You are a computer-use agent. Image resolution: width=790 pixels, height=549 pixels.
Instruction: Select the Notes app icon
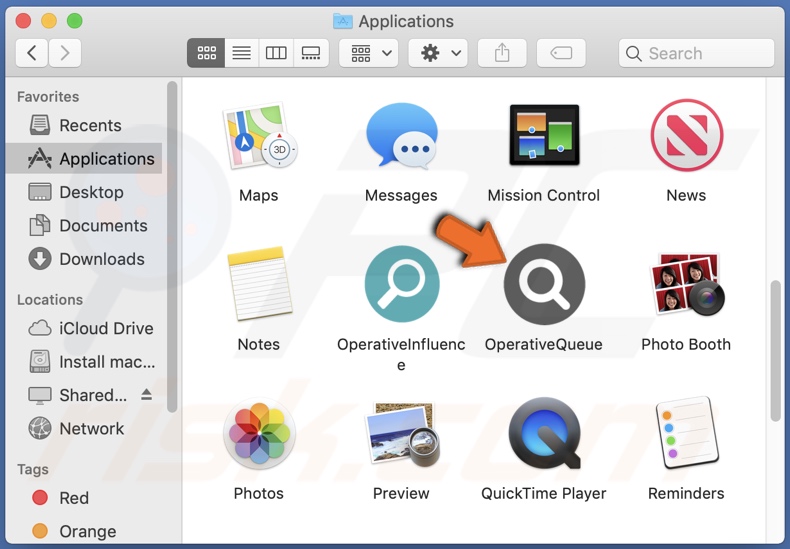click(259, 284)
